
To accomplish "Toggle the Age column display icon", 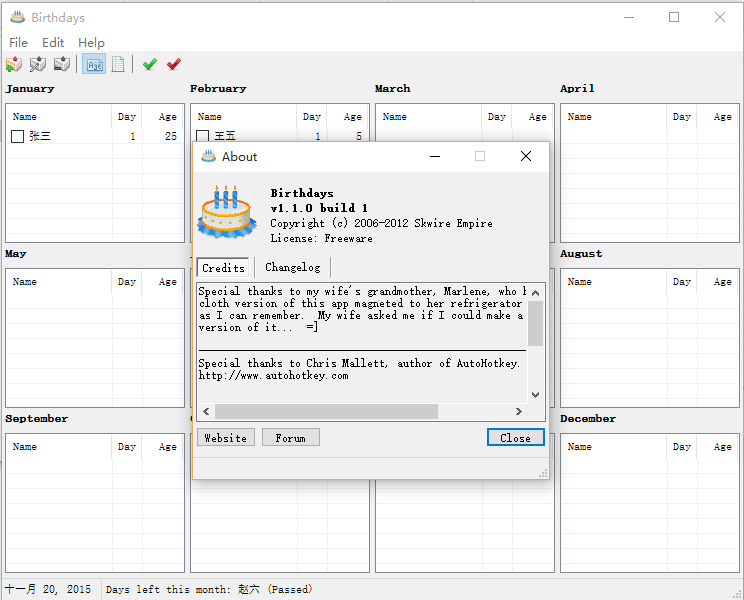I will [x=94, y=65].
